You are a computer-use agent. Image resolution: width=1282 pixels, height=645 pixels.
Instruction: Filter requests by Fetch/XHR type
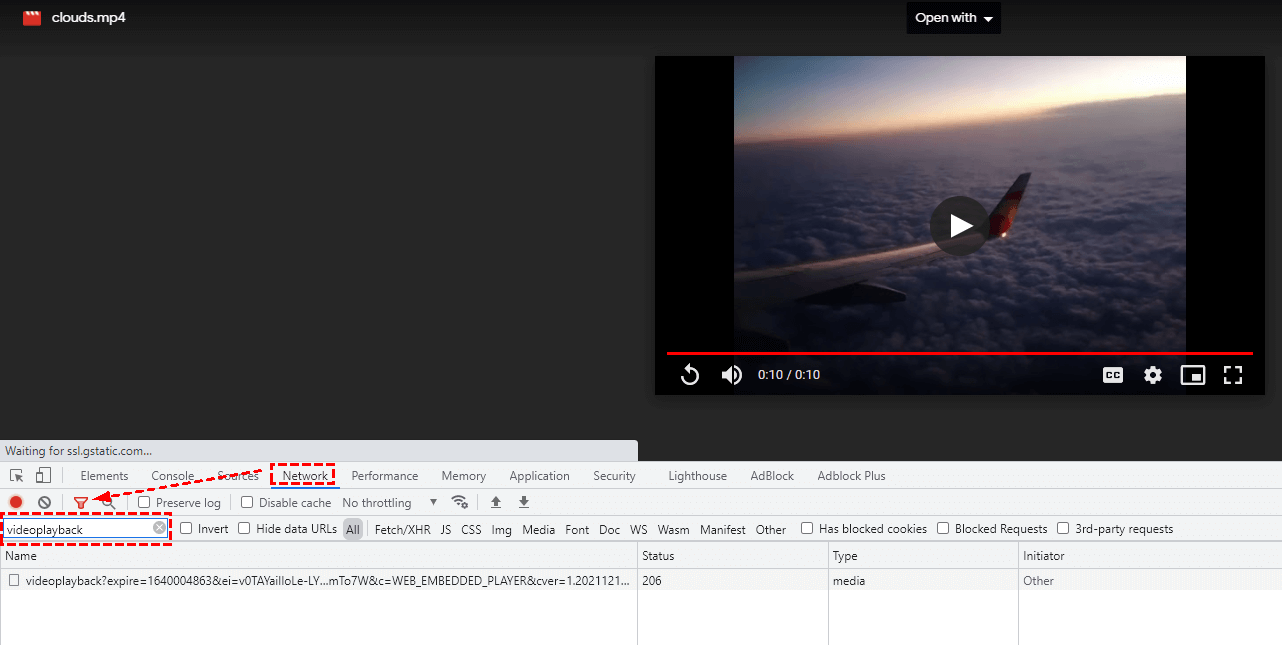[402, 530]
